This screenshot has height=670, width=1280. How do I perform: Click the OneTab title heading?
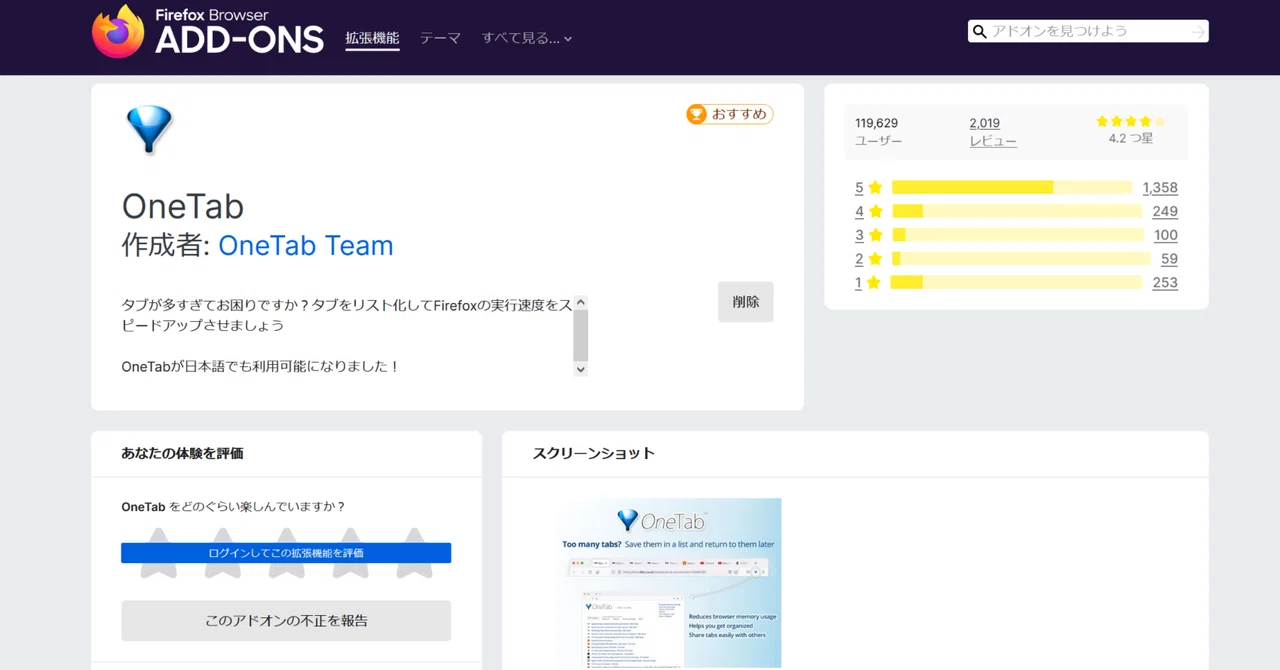point(183,206)
